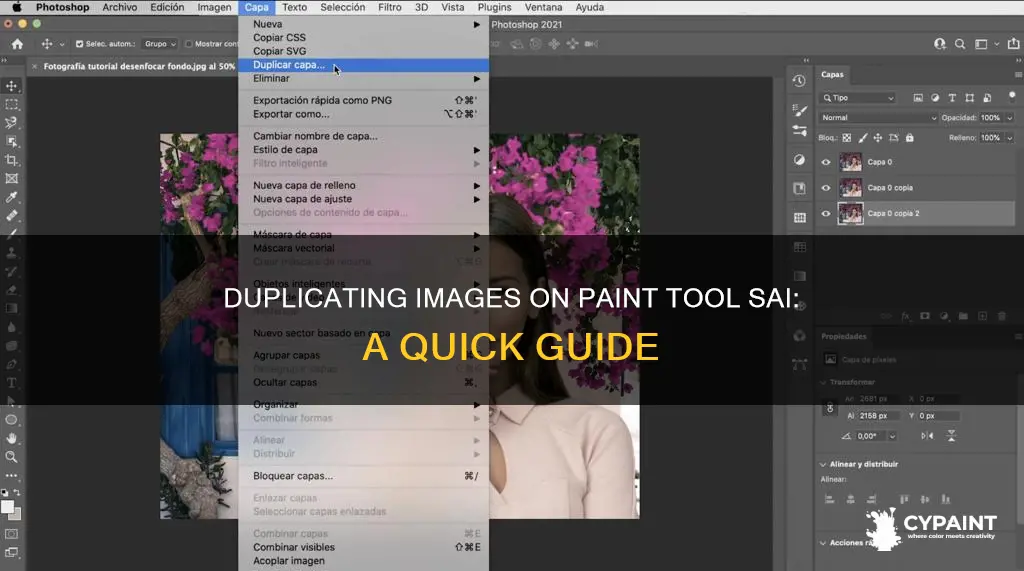Select the Frame tool
Viewport: 1024px width, 571px height.
pos(12,178)
